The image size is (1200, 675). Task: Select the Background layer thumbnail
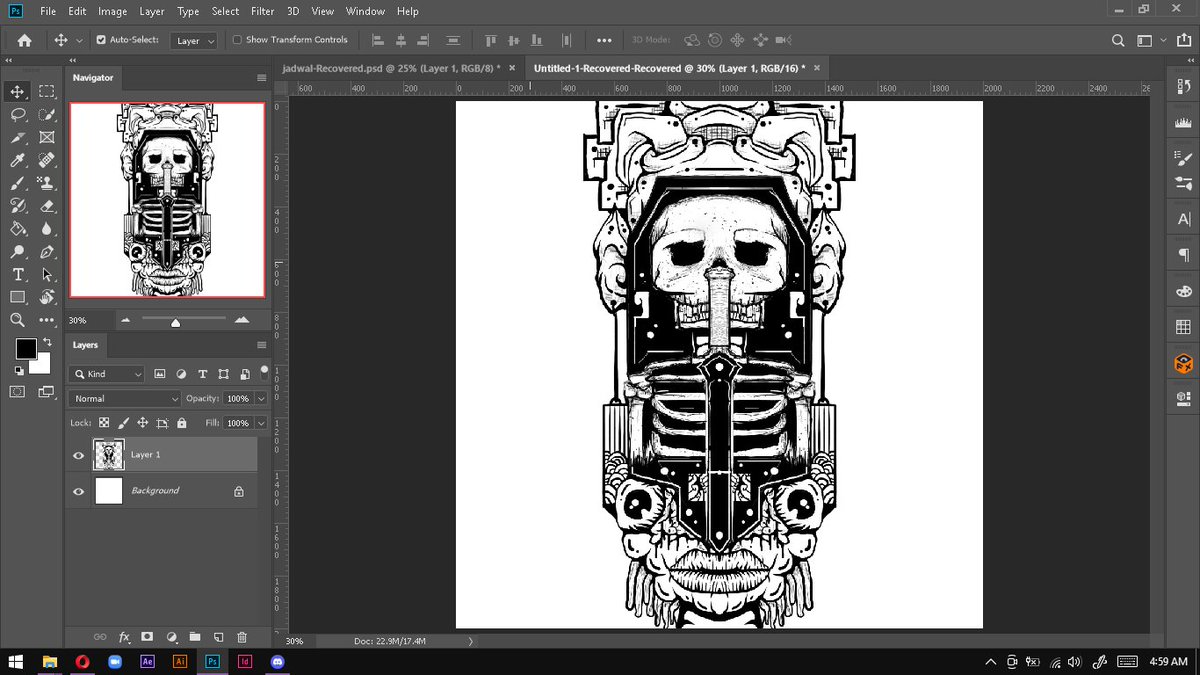109,491
